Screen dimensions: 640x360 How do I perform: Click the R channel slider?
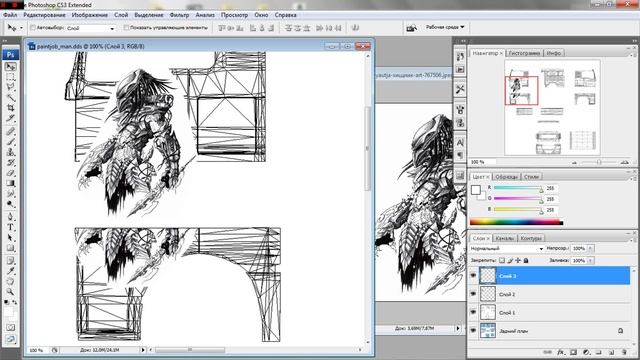518,188
